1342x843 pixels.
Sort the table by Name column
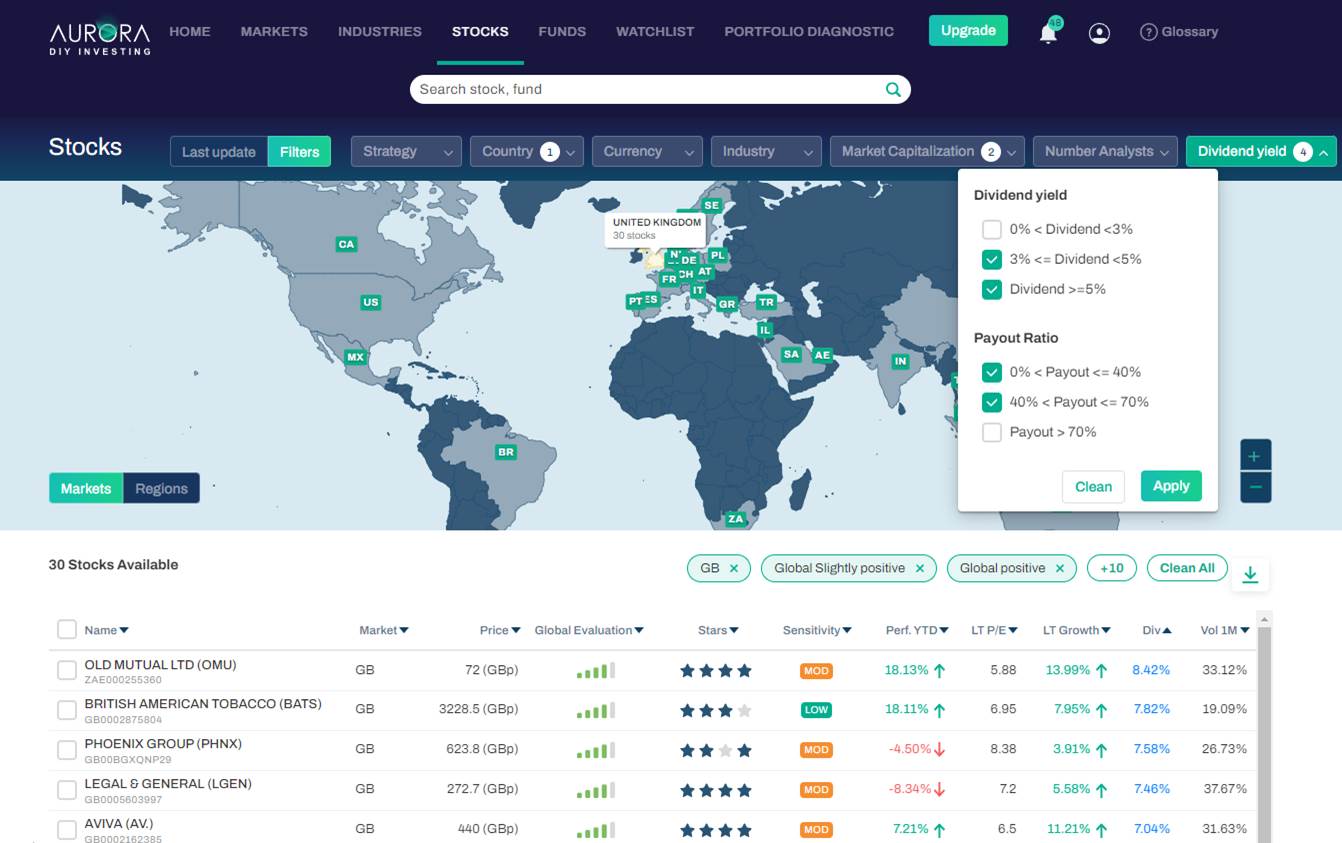[x=107, y=630]
